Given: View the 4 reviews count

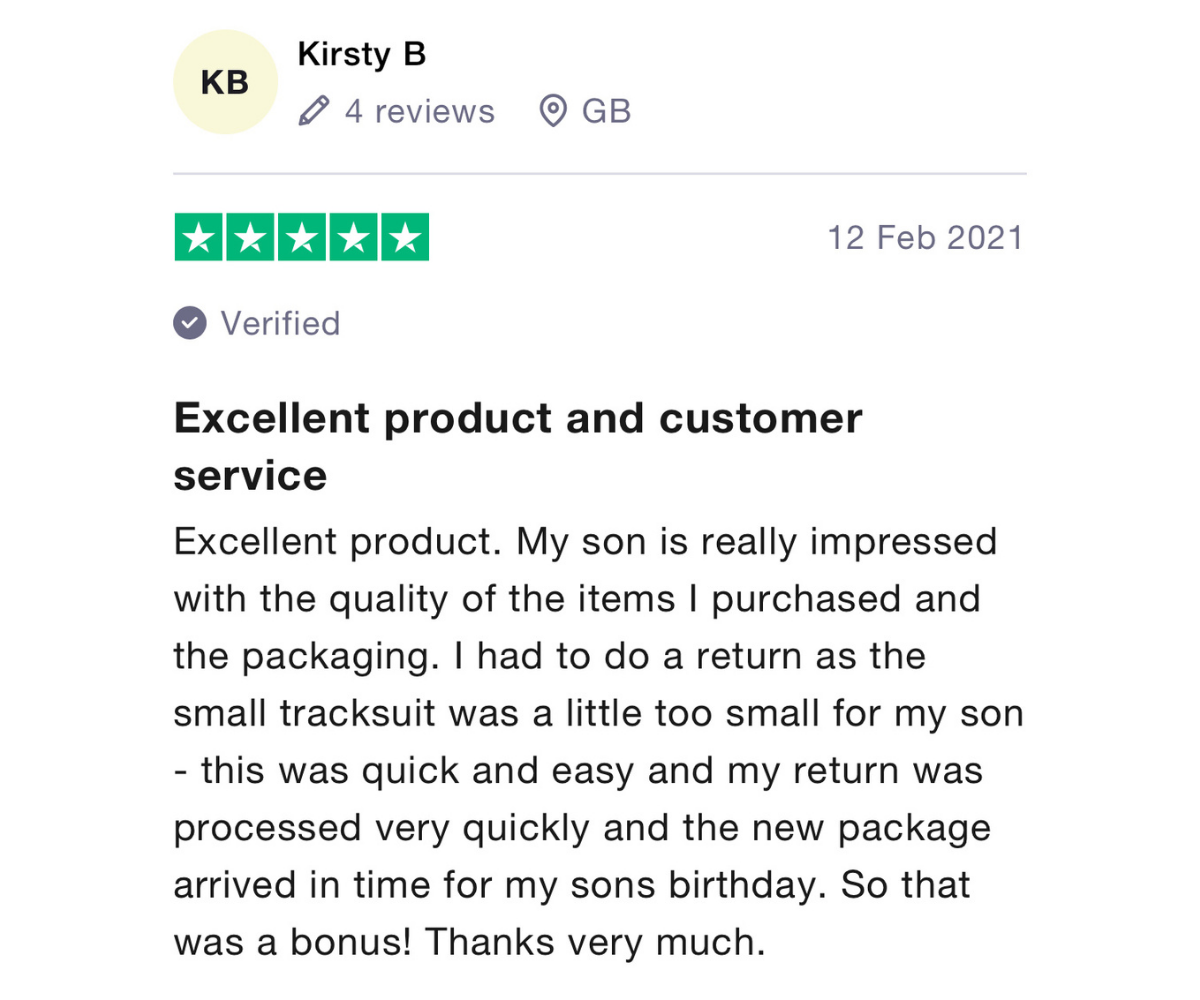Looking at the screenshot, I should coord(419,111).
